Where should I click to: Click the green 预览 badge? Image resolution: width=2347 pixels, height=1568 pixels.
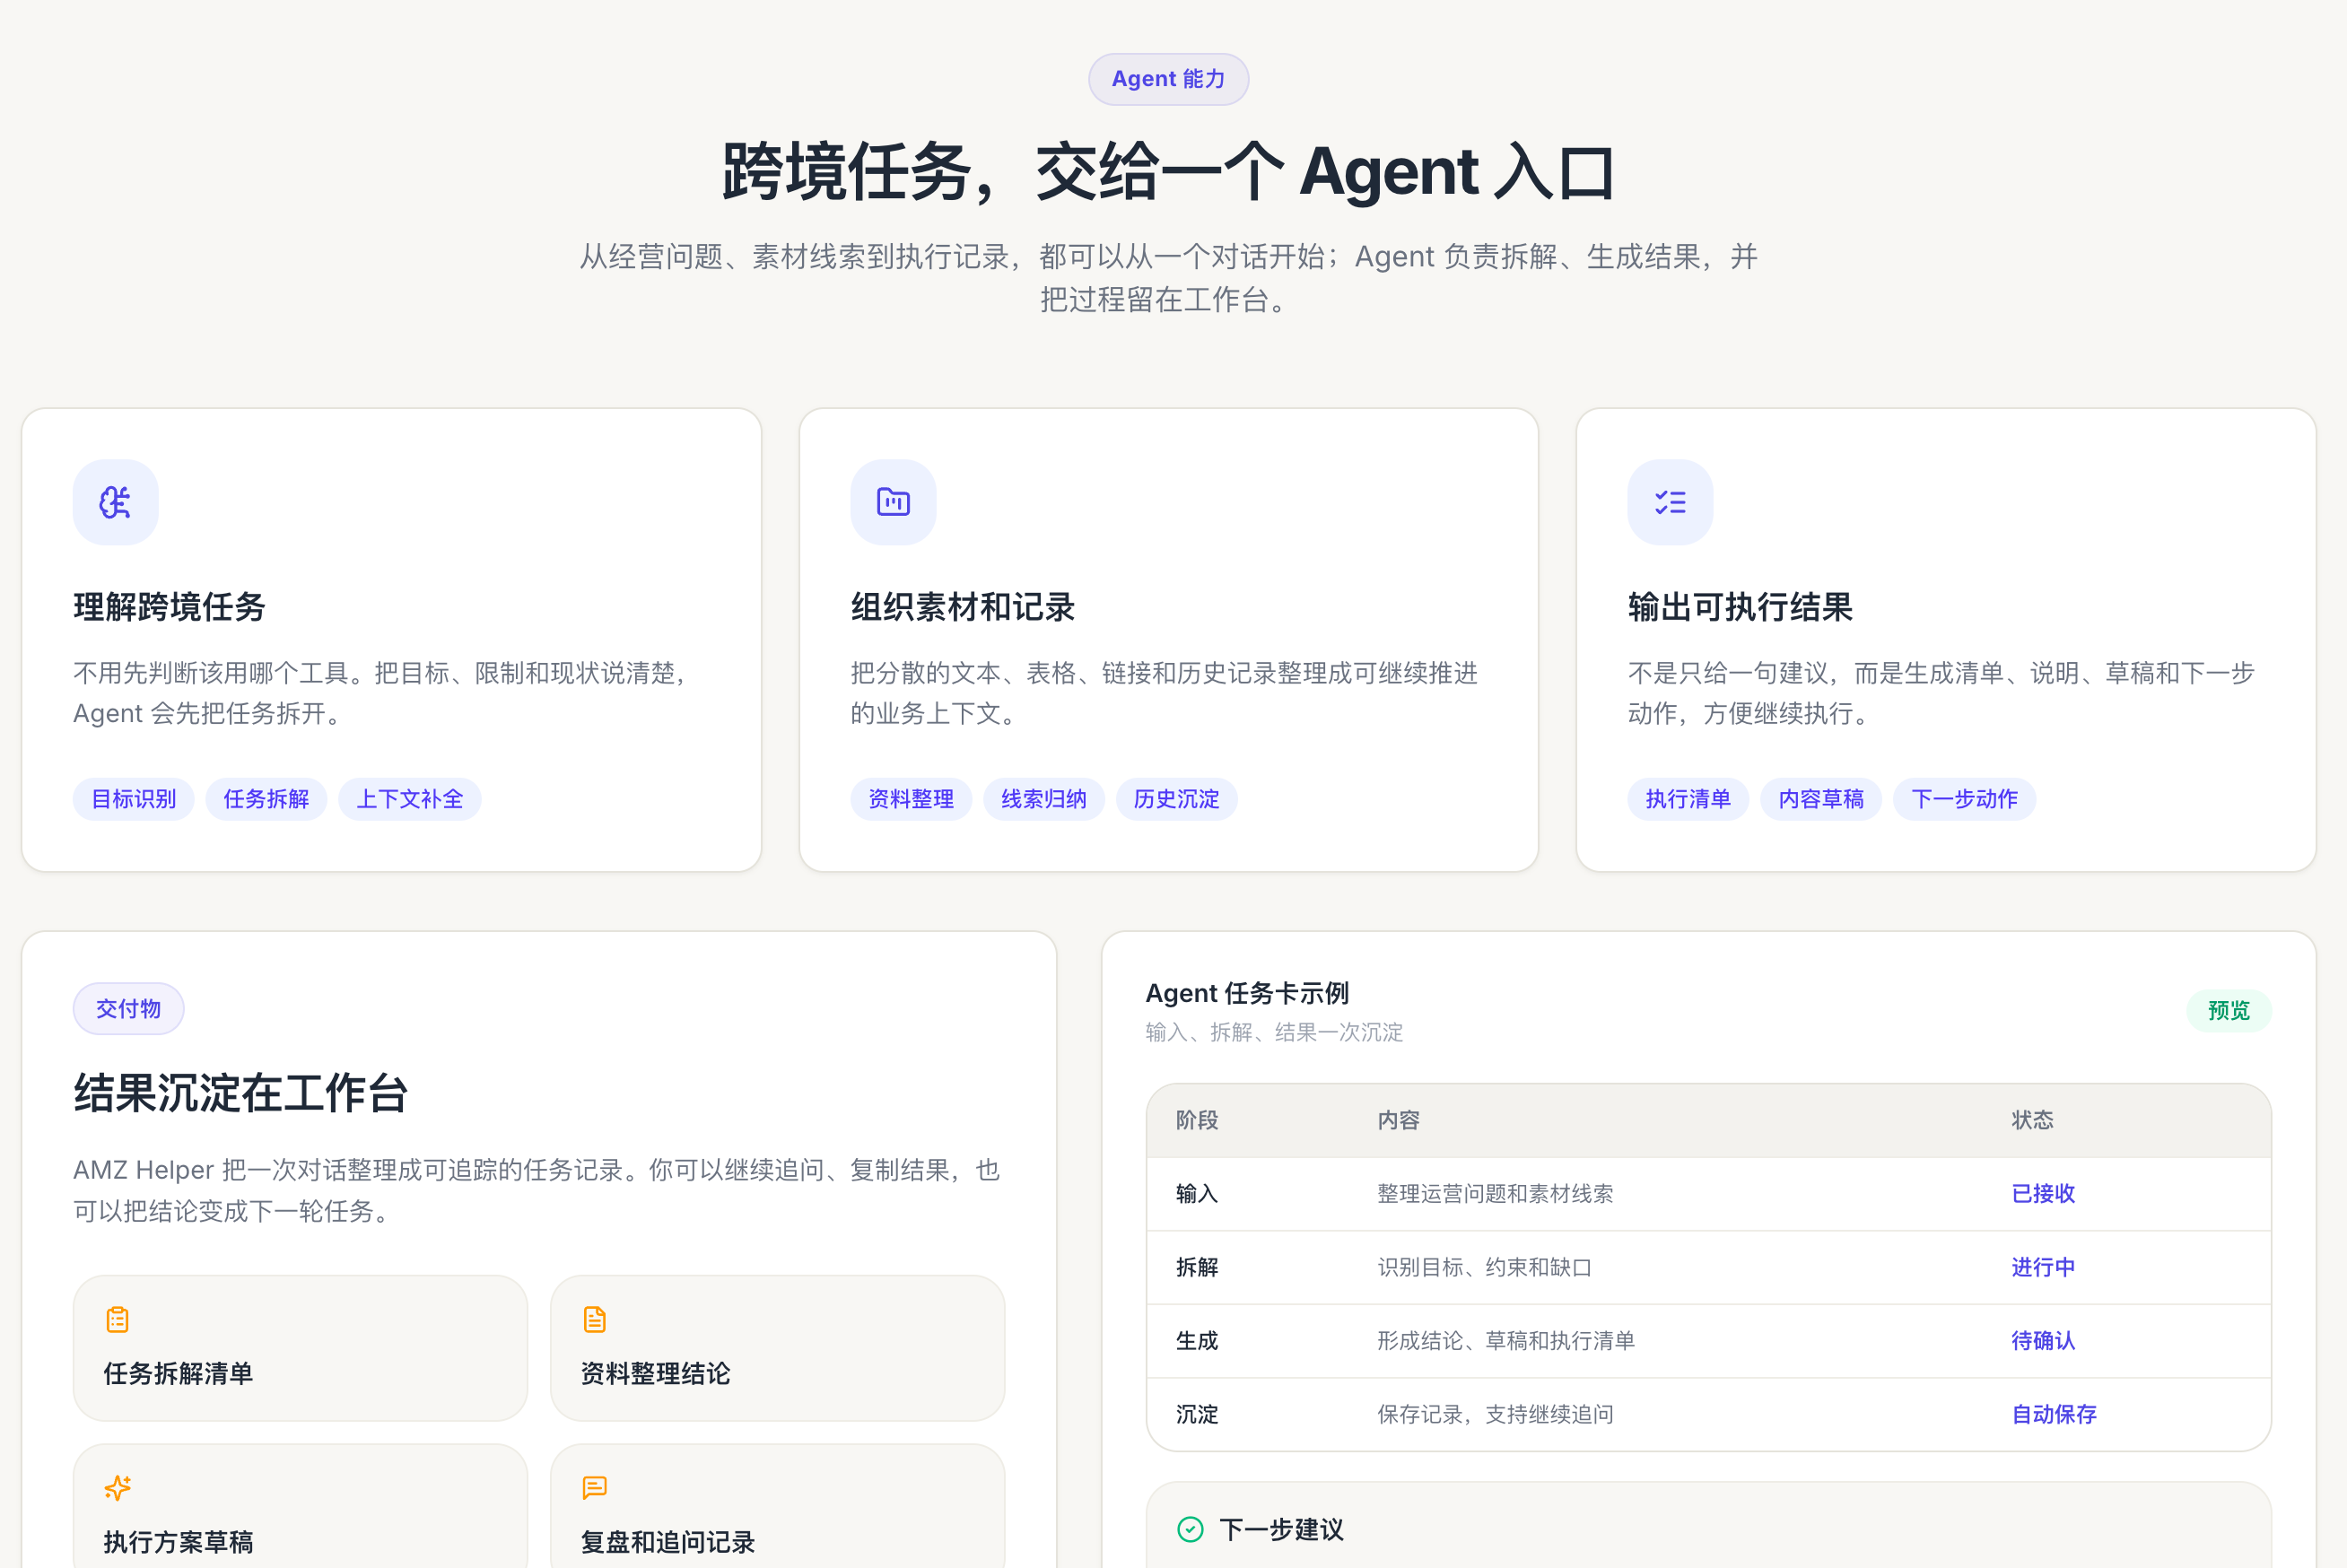coord(2229,1010)
